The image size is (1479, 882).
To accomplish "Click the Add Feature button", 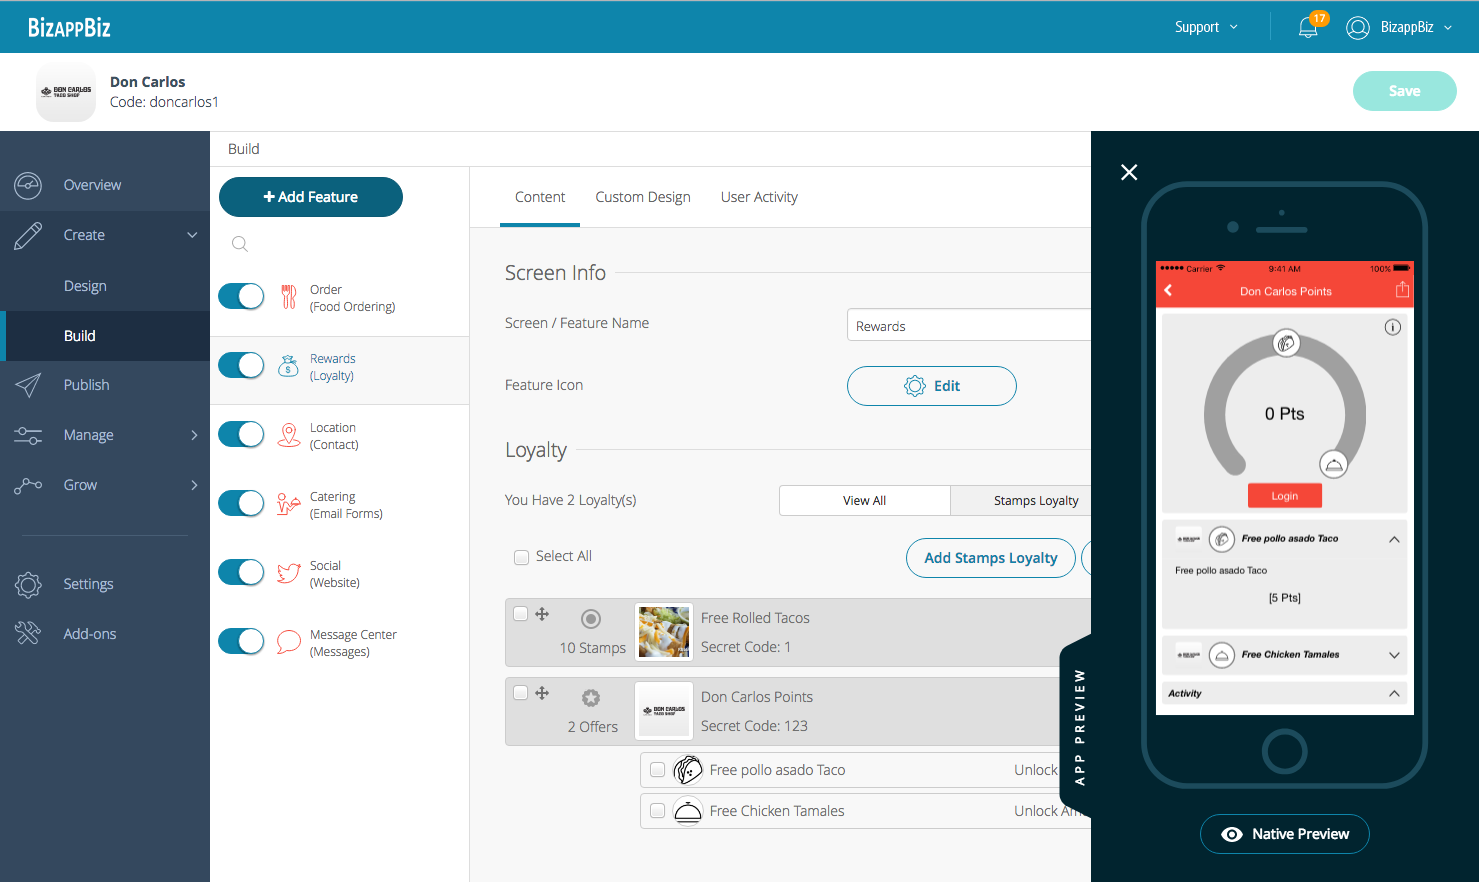I will point(311,197).
